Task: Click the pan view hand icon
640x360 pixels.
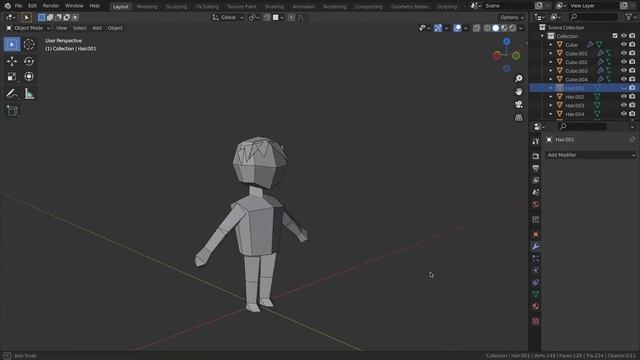Action: (519, 91)
